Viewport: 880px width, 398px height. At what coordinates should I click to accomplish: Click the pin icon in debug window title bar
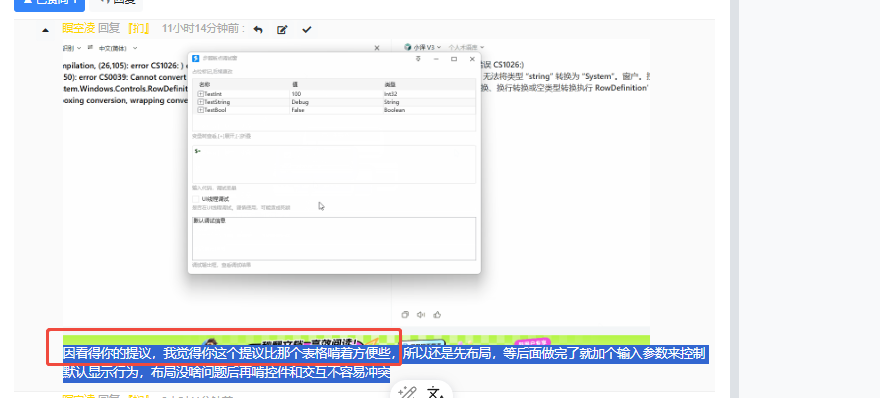pyautogui.click(x=418, y=58)
